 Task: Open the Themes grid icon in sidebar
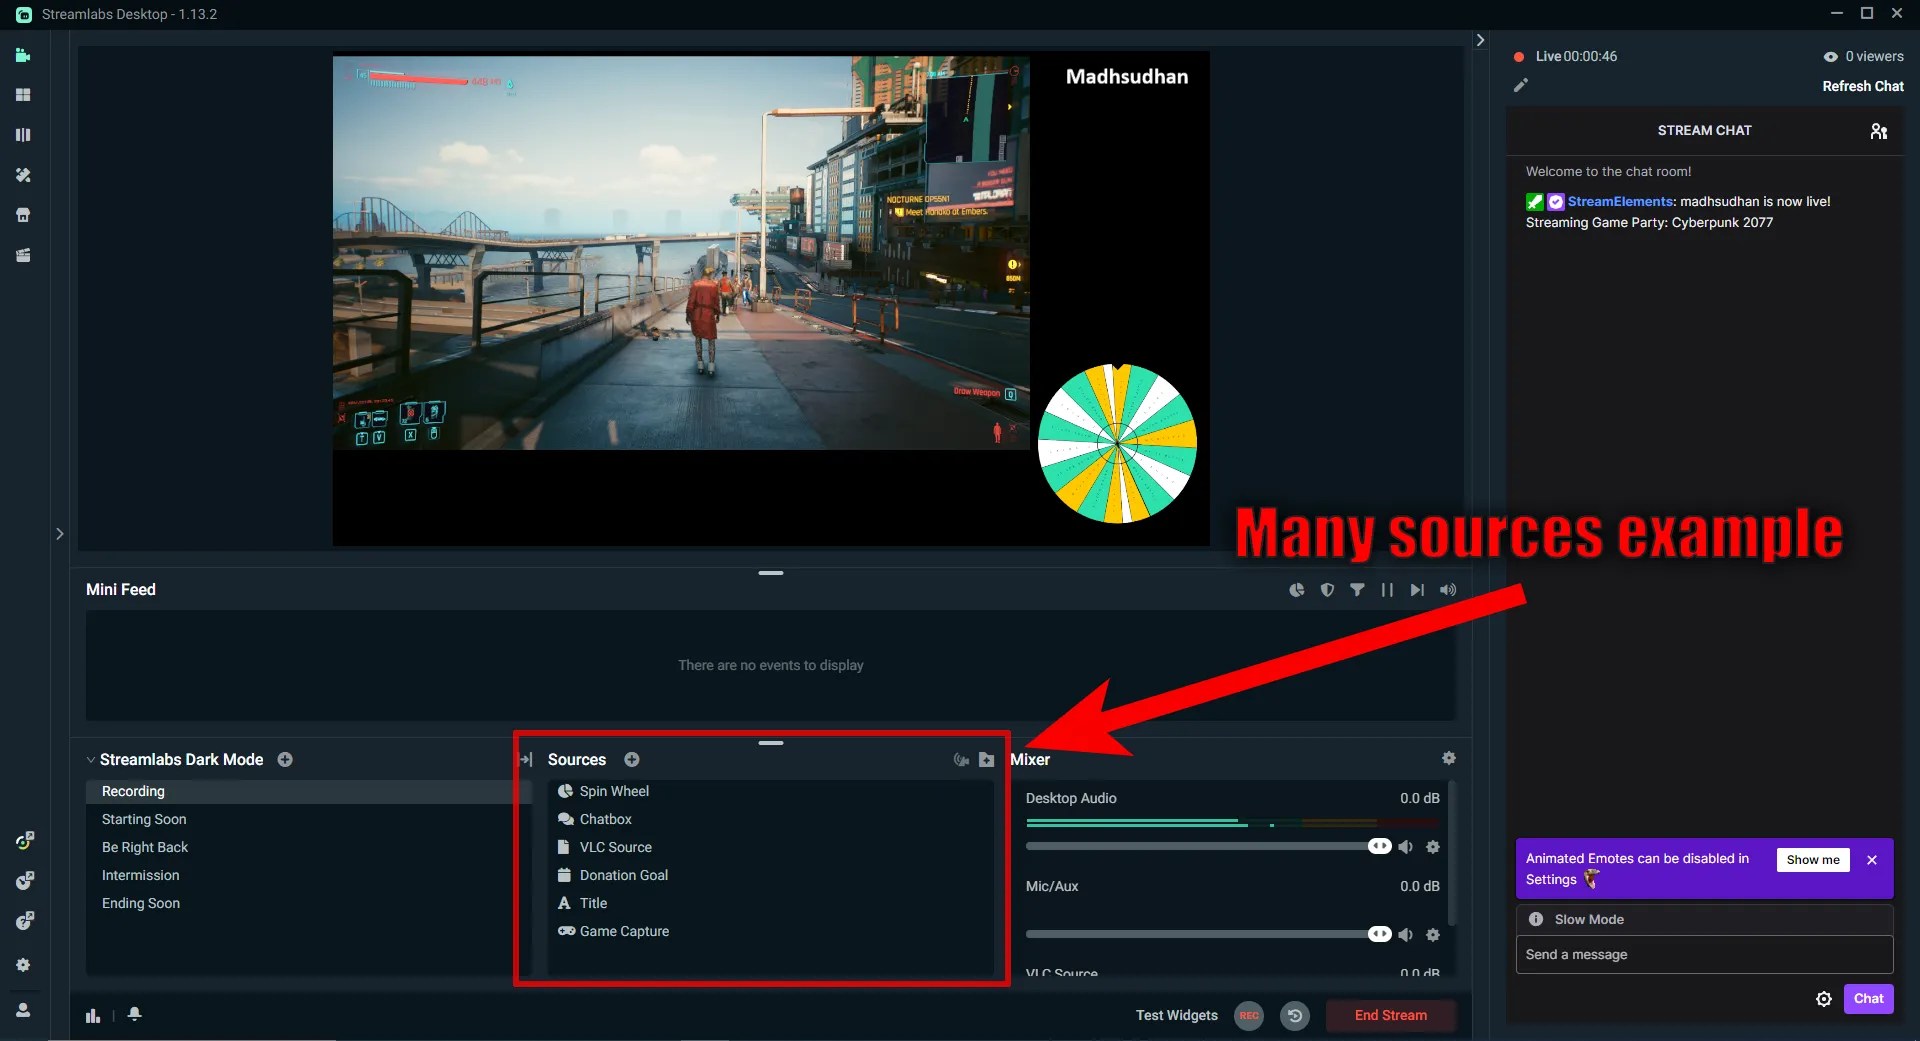click(x=23, y=95)
